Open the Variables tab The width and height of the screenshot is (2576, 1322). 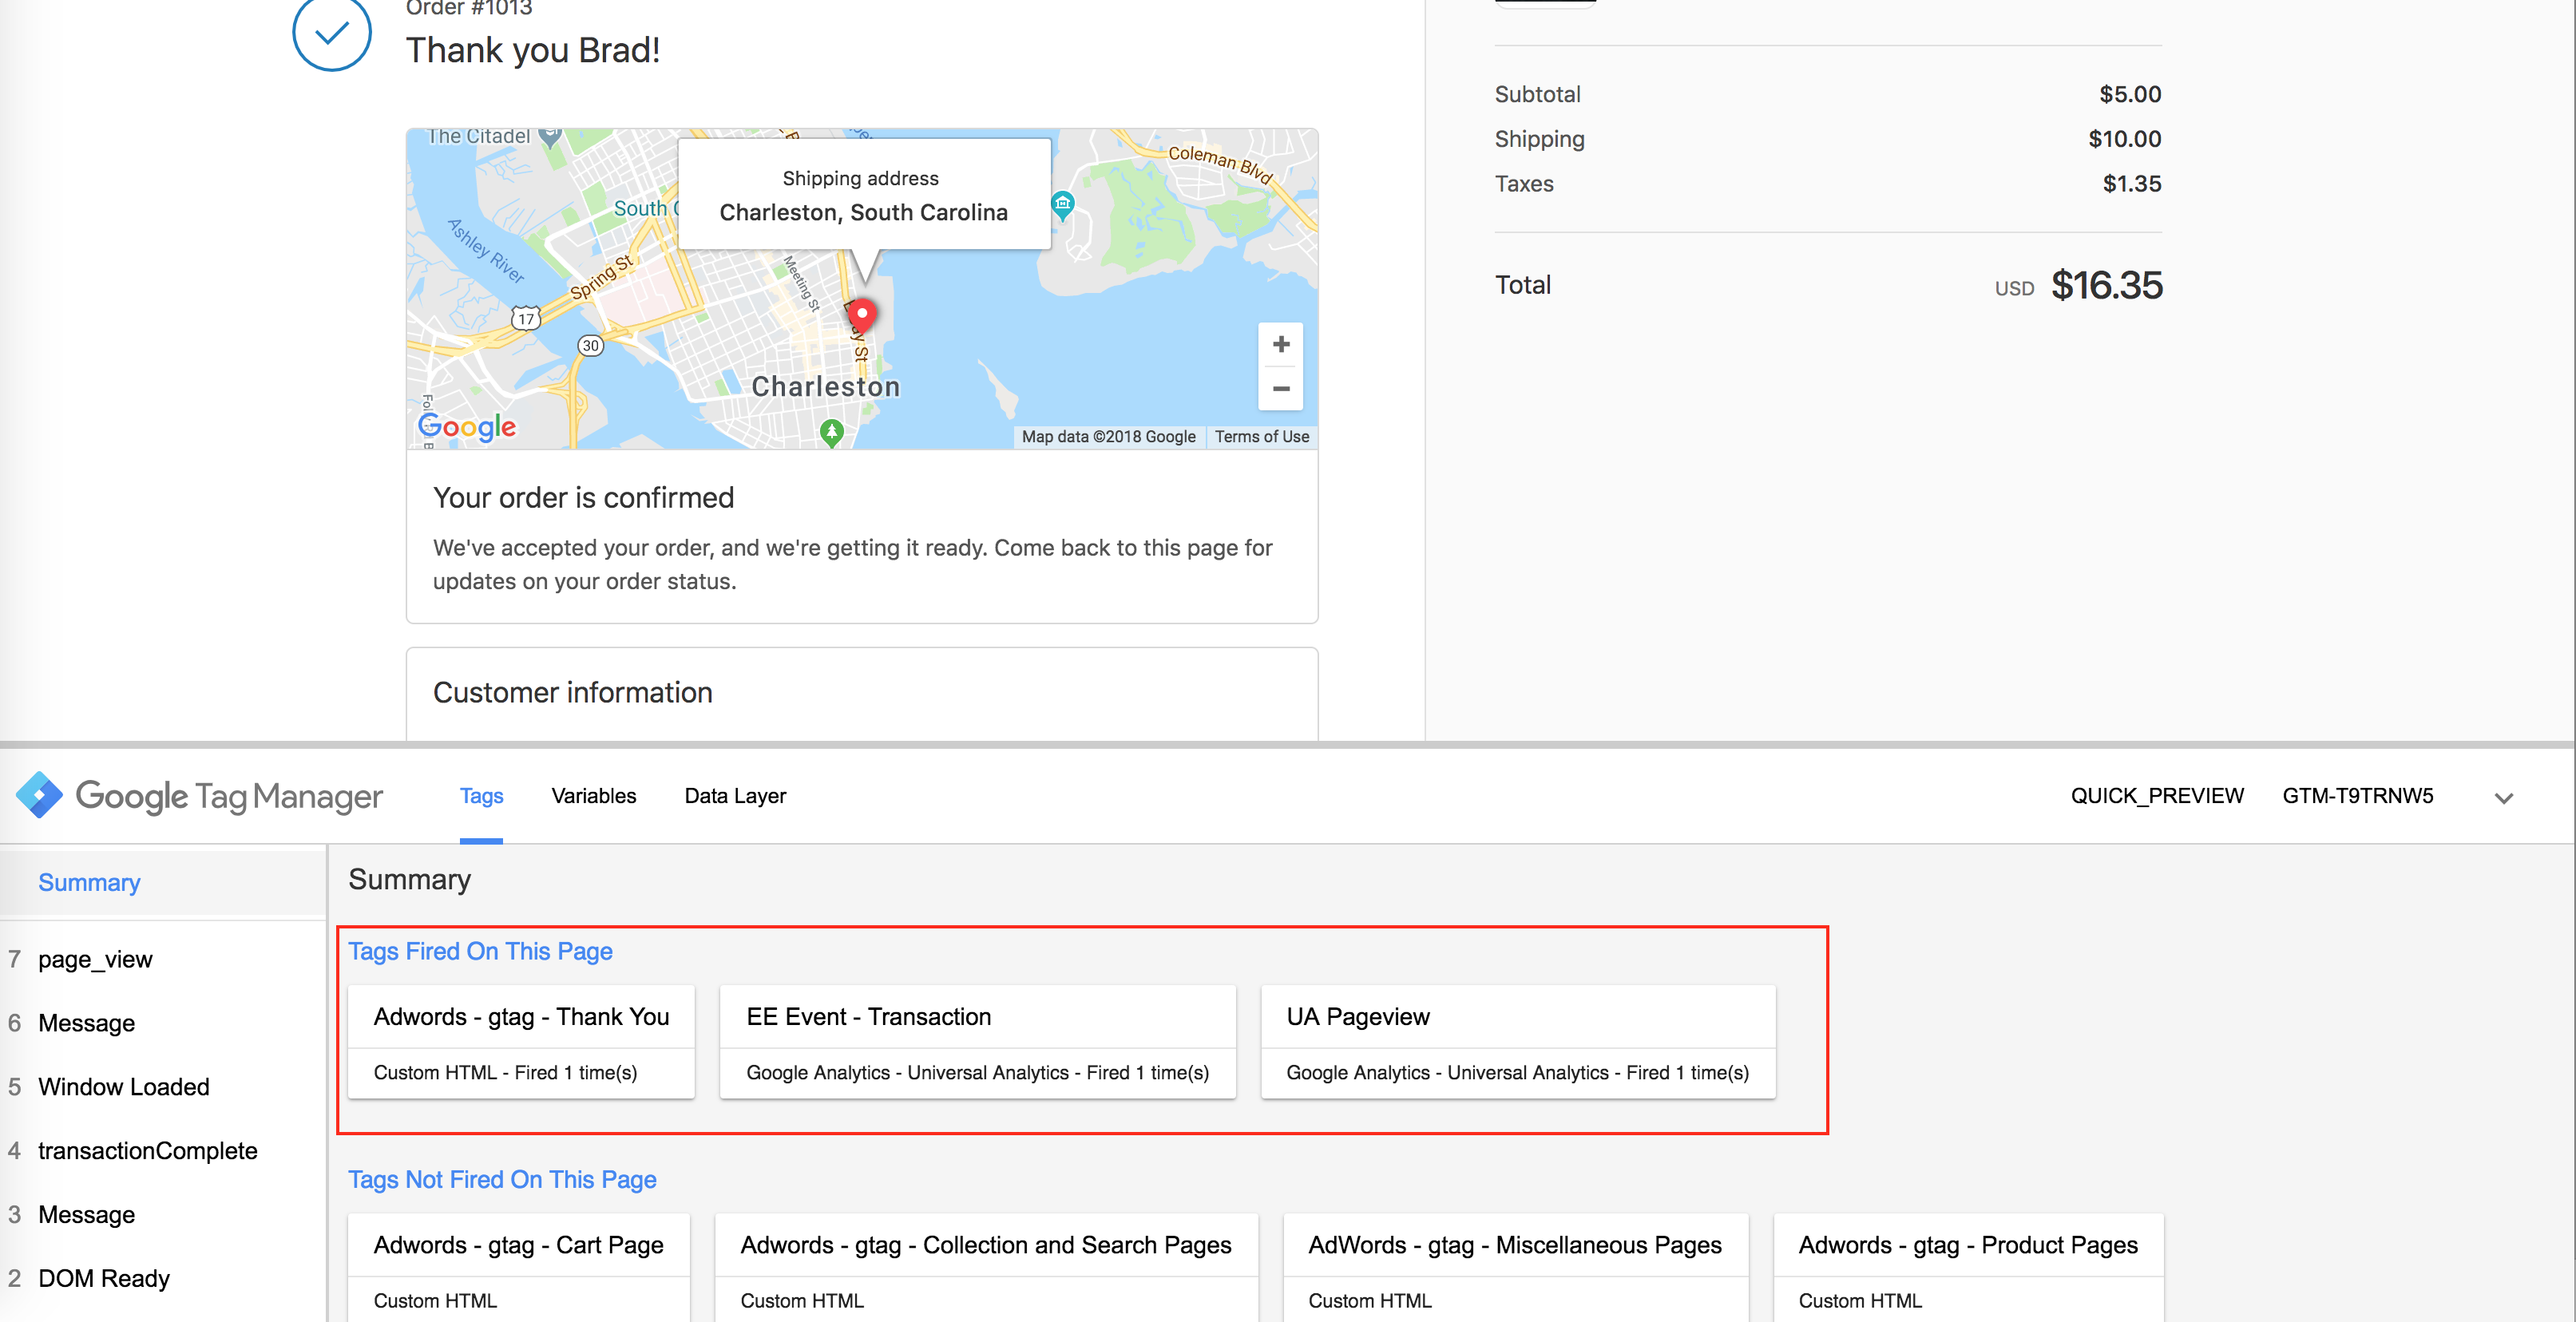pyautogui.click(x=594, y=796)
